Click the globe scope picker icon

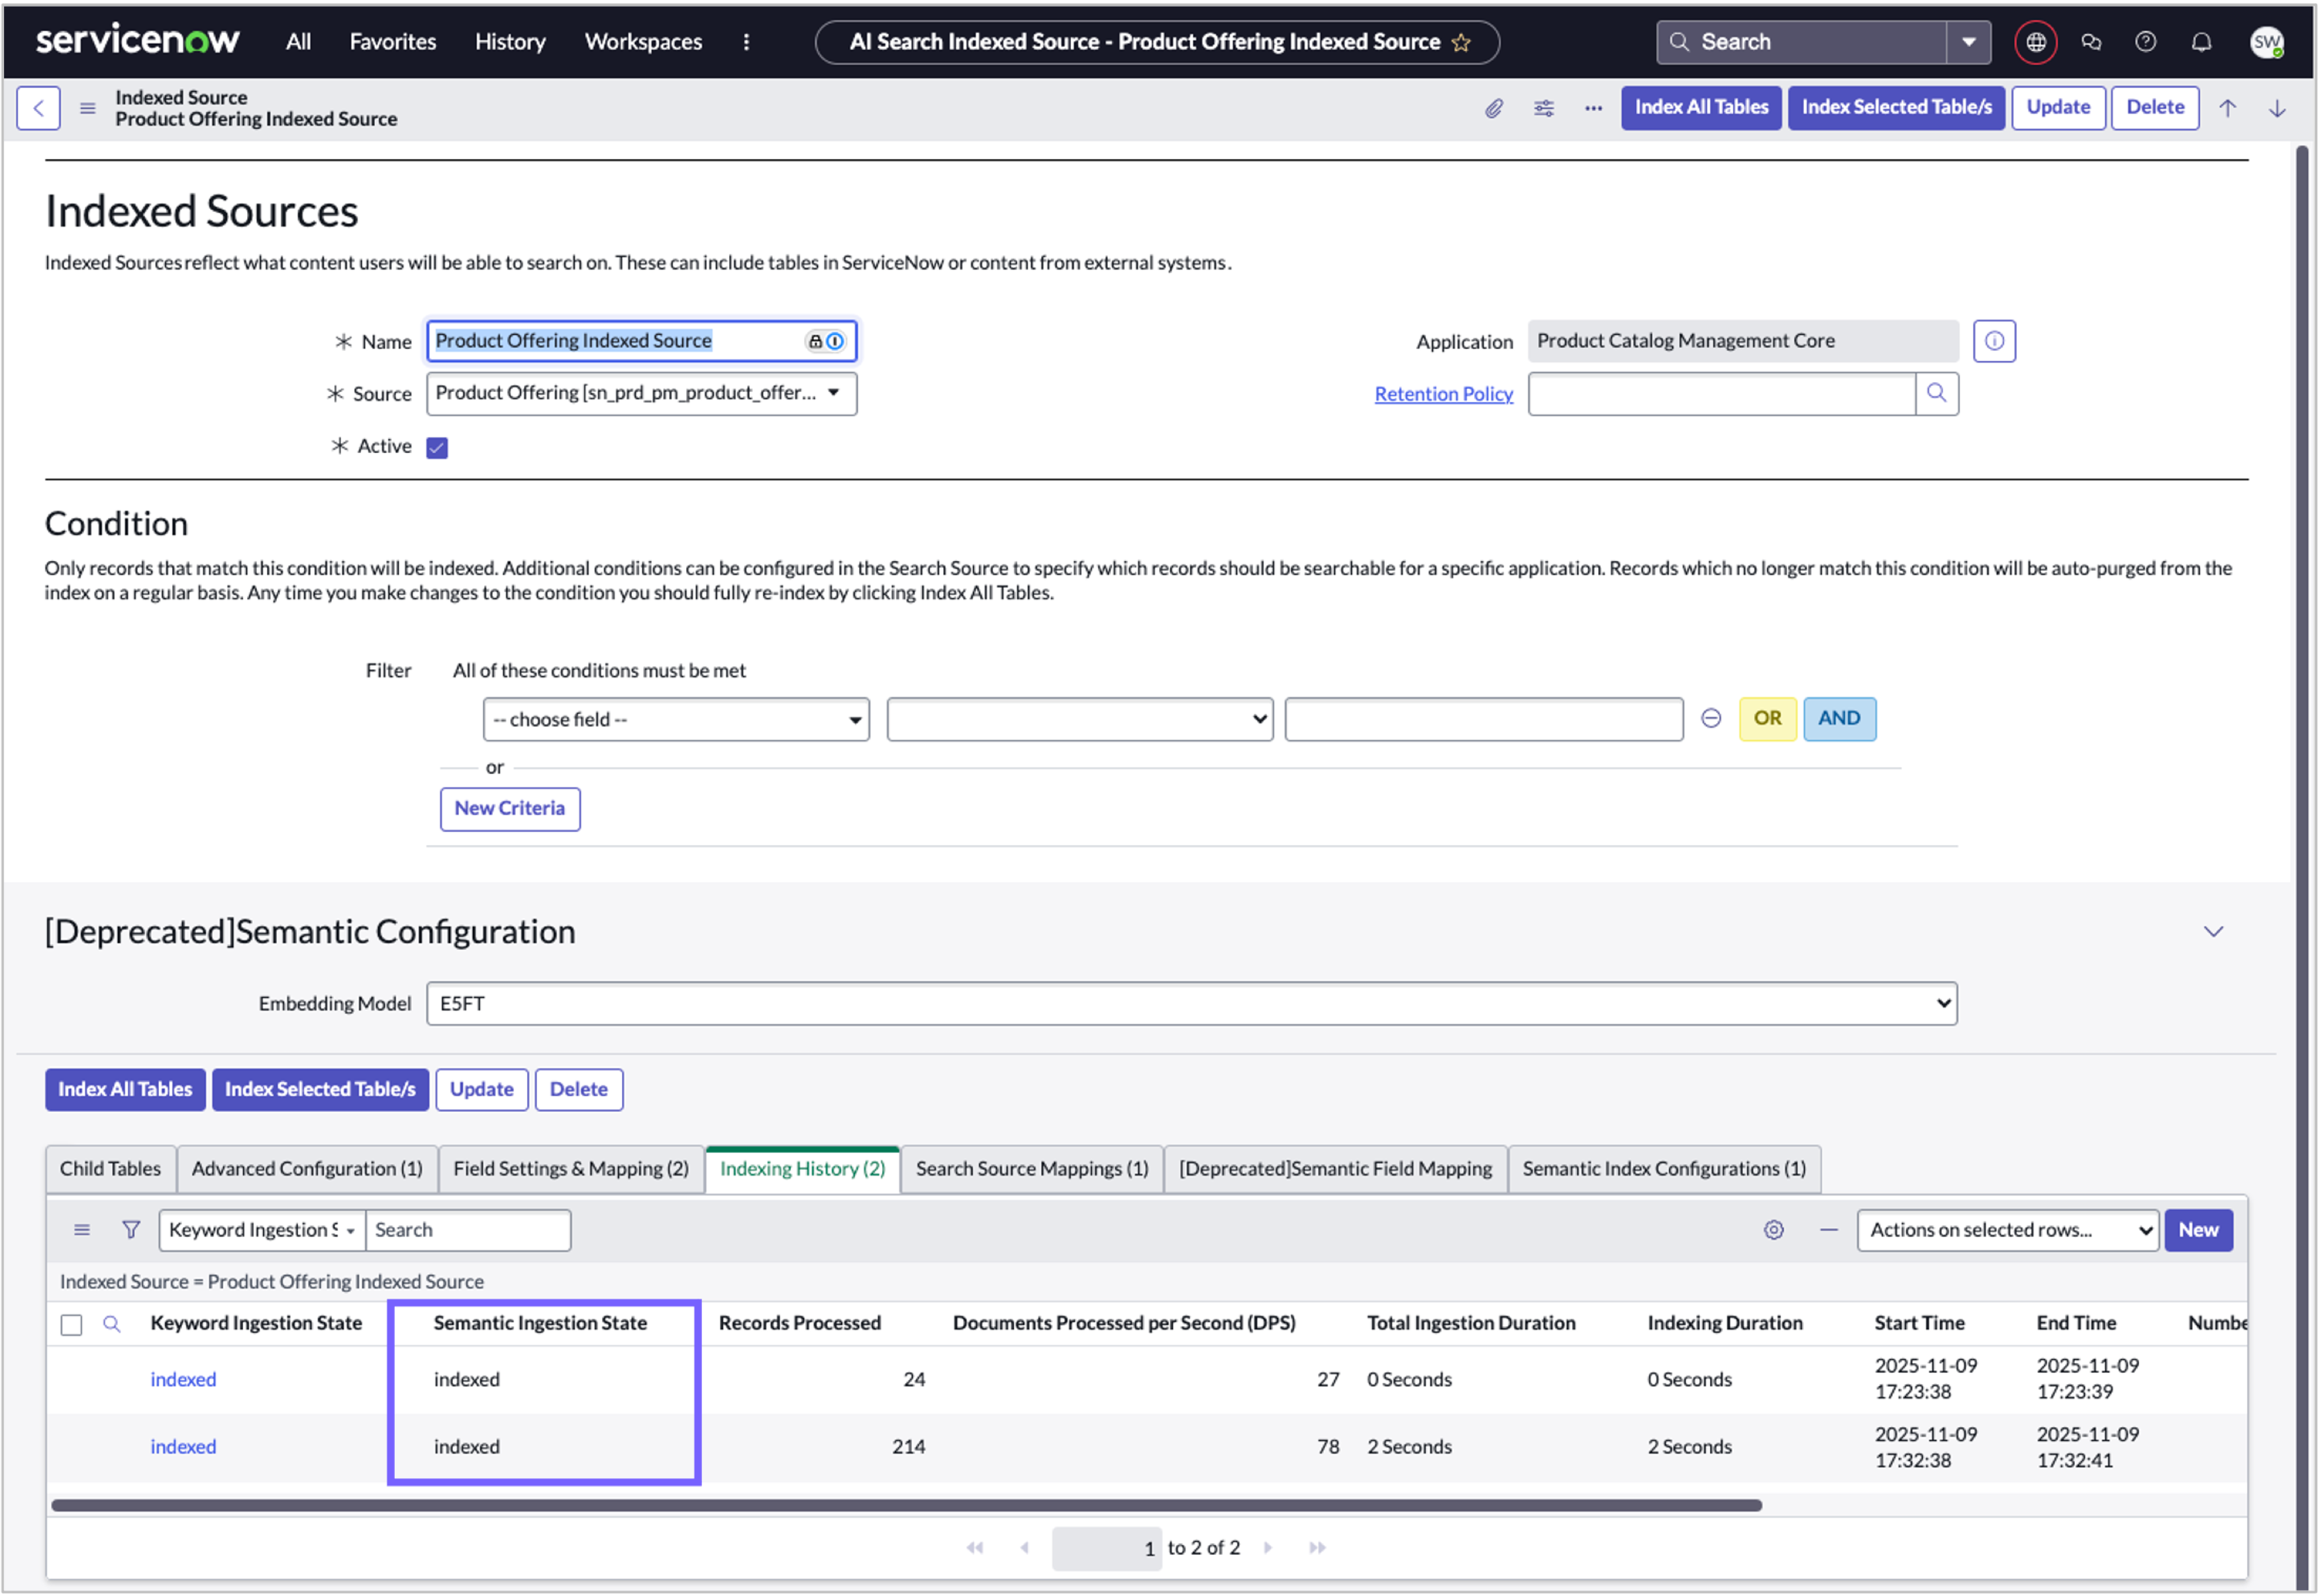pos(2035,42)
